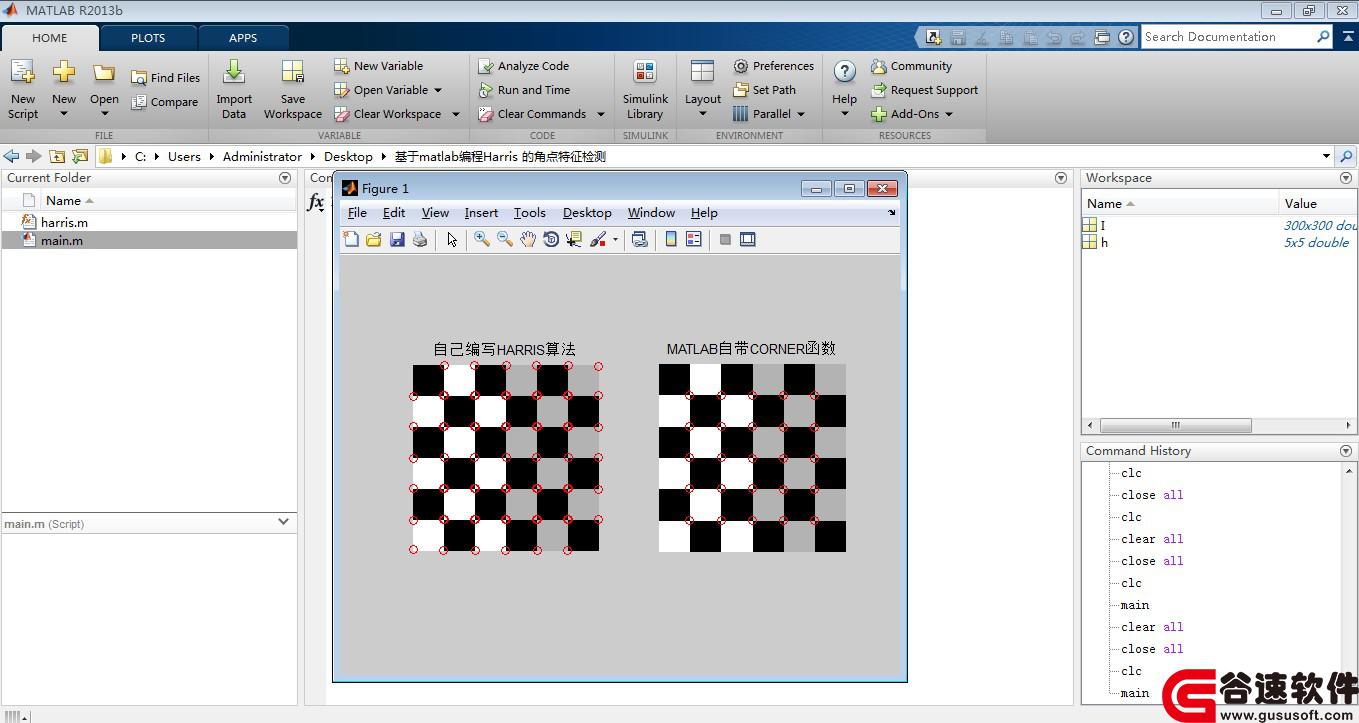The image size is (1359, 723).
Task: Select the Edit Plot arrow tool
Action: point(452,239)
